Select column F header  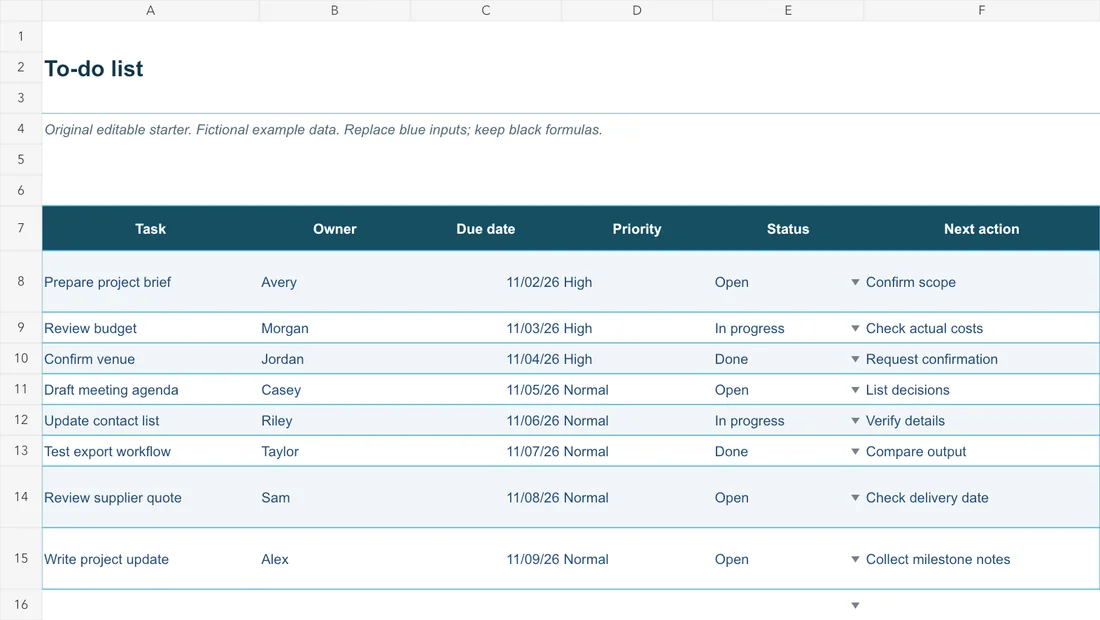(x=981, y=11)
